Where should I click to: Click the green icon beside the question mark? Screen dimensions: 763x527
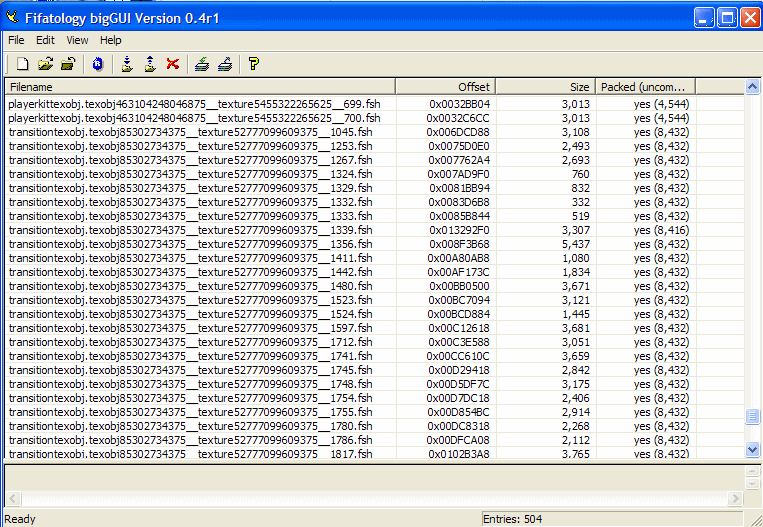coord(225,64)
